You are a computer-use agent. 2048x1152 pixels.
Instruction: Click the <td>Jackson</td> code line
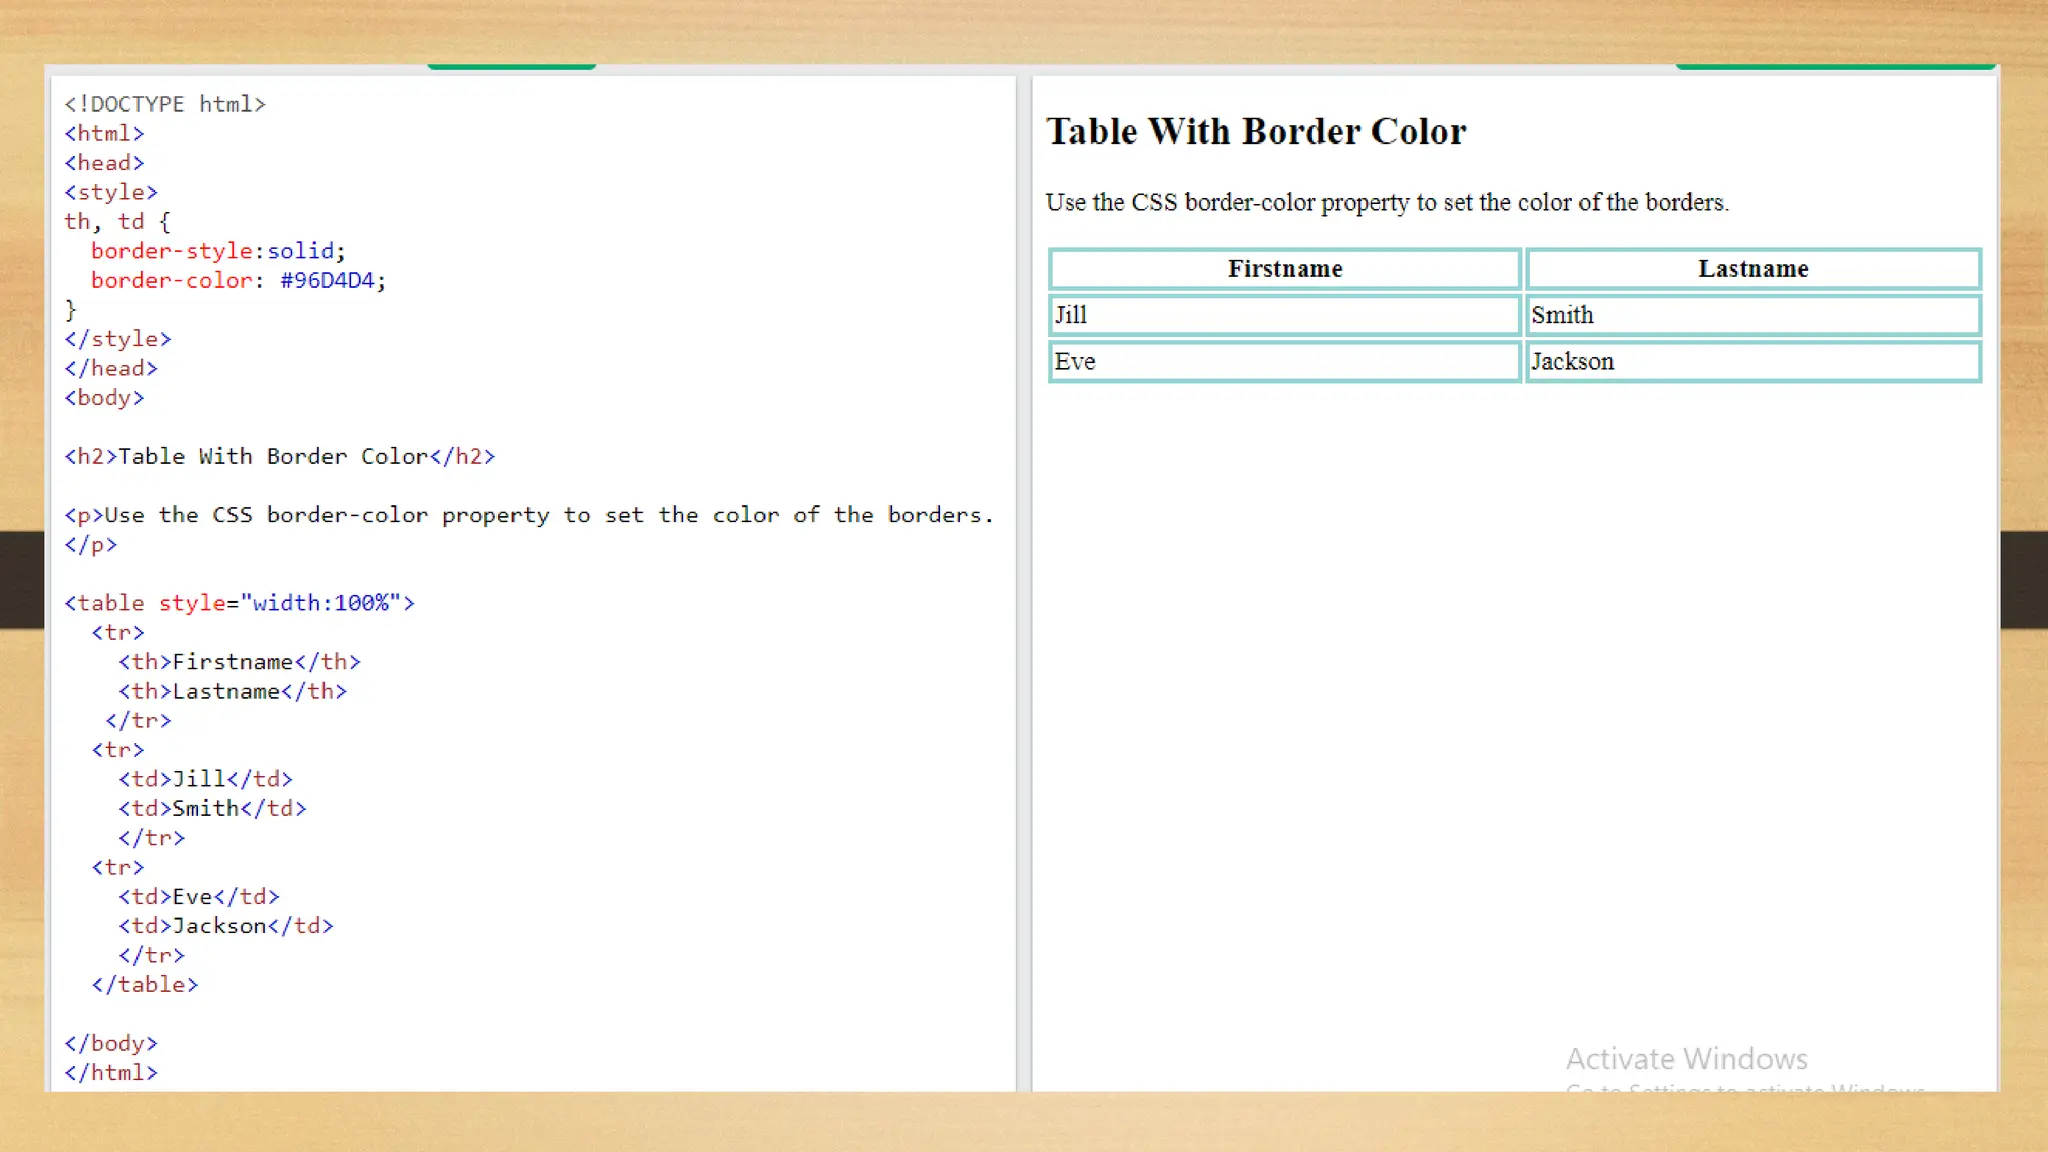tap(226, 926)
